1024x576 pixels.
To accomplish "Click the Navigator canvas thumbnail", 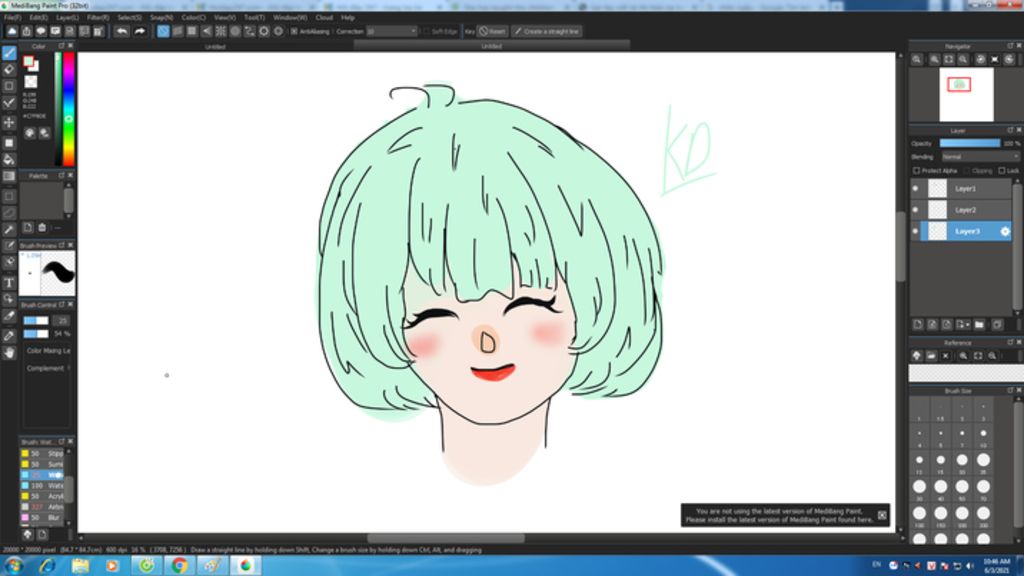I will tap(966, 95).
